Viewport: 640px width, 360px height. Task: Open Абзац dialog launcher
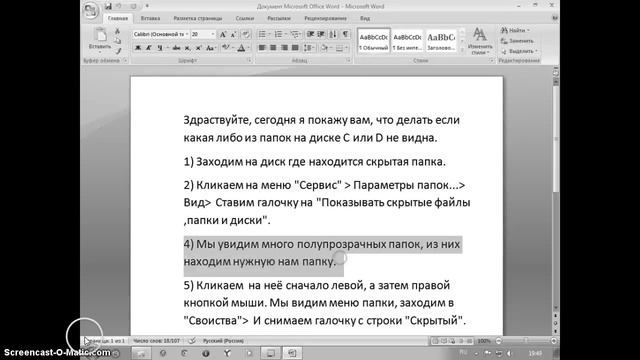(349, 60)
